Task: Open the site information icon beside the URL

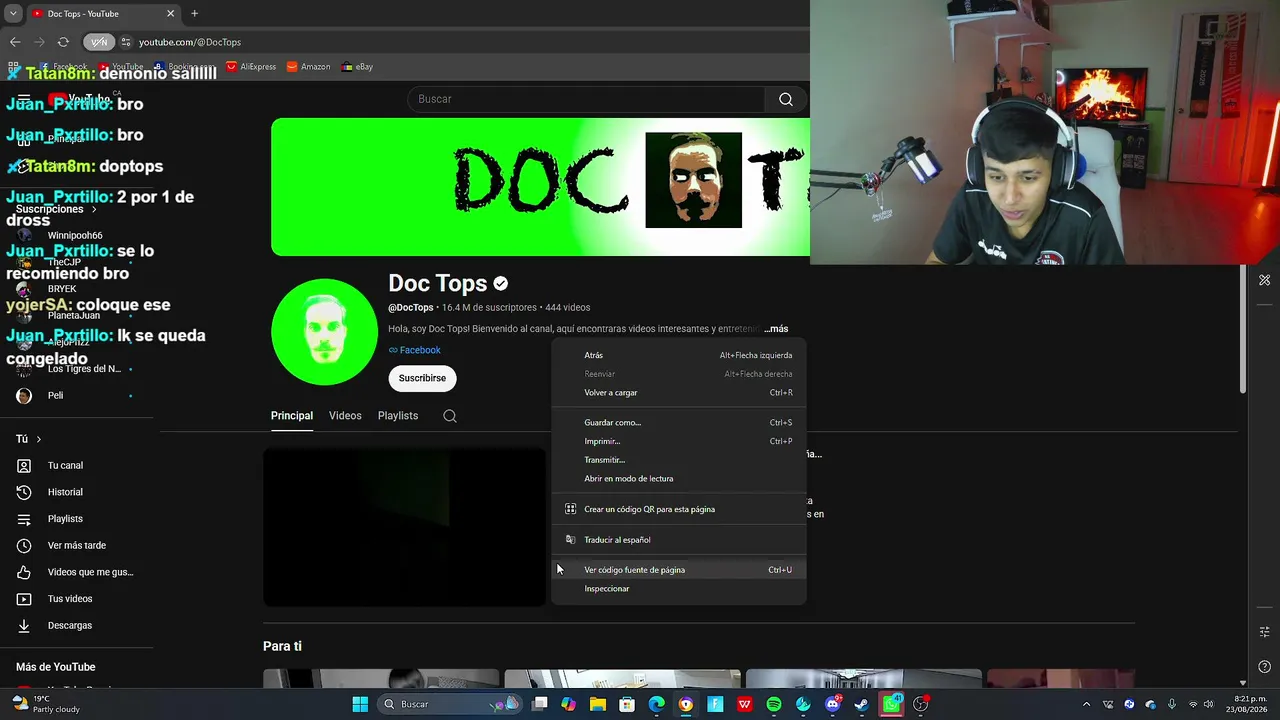Action: pos(126,42)
